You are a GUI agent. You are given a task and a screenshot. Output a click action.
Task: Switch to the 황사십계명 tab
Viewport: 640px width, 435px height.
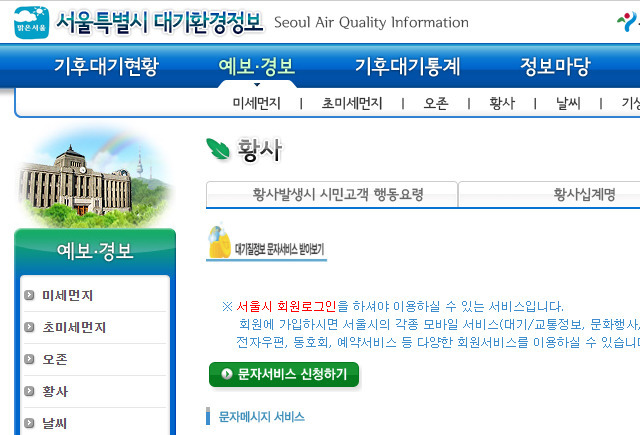[549, 194]
